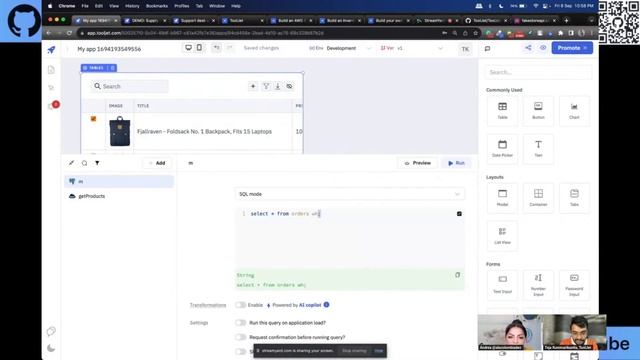
Task: Click into the SQL query editor
Action: point(349,238)
